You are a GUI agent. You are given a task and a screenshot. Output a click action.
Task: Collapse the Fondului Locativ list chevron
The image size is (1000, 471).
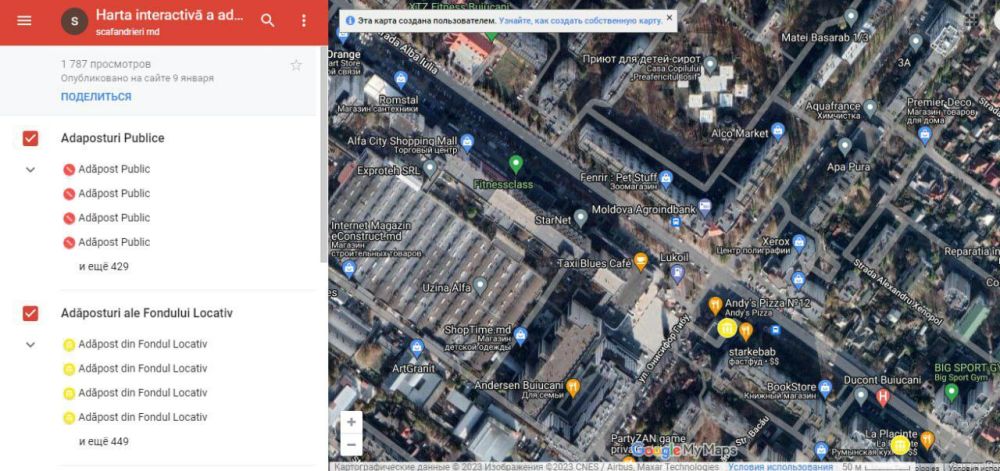tap(30, 345)
